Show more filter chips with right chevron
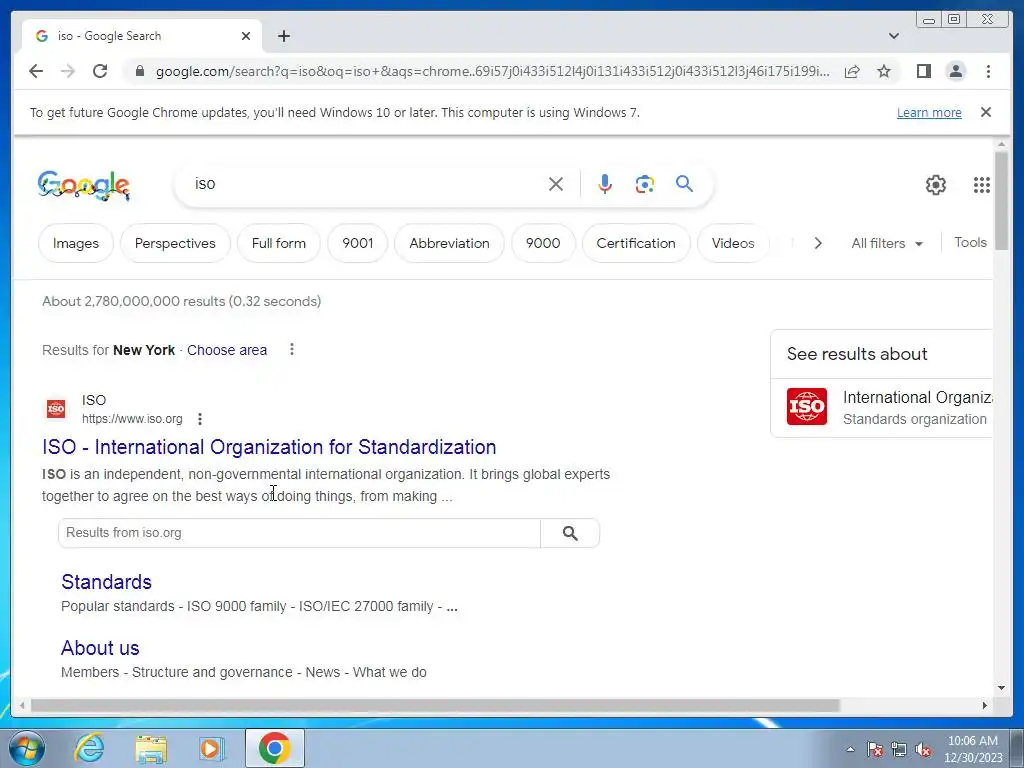Image resolution: width=1024 pixels, height=768 pixels. 818,243
